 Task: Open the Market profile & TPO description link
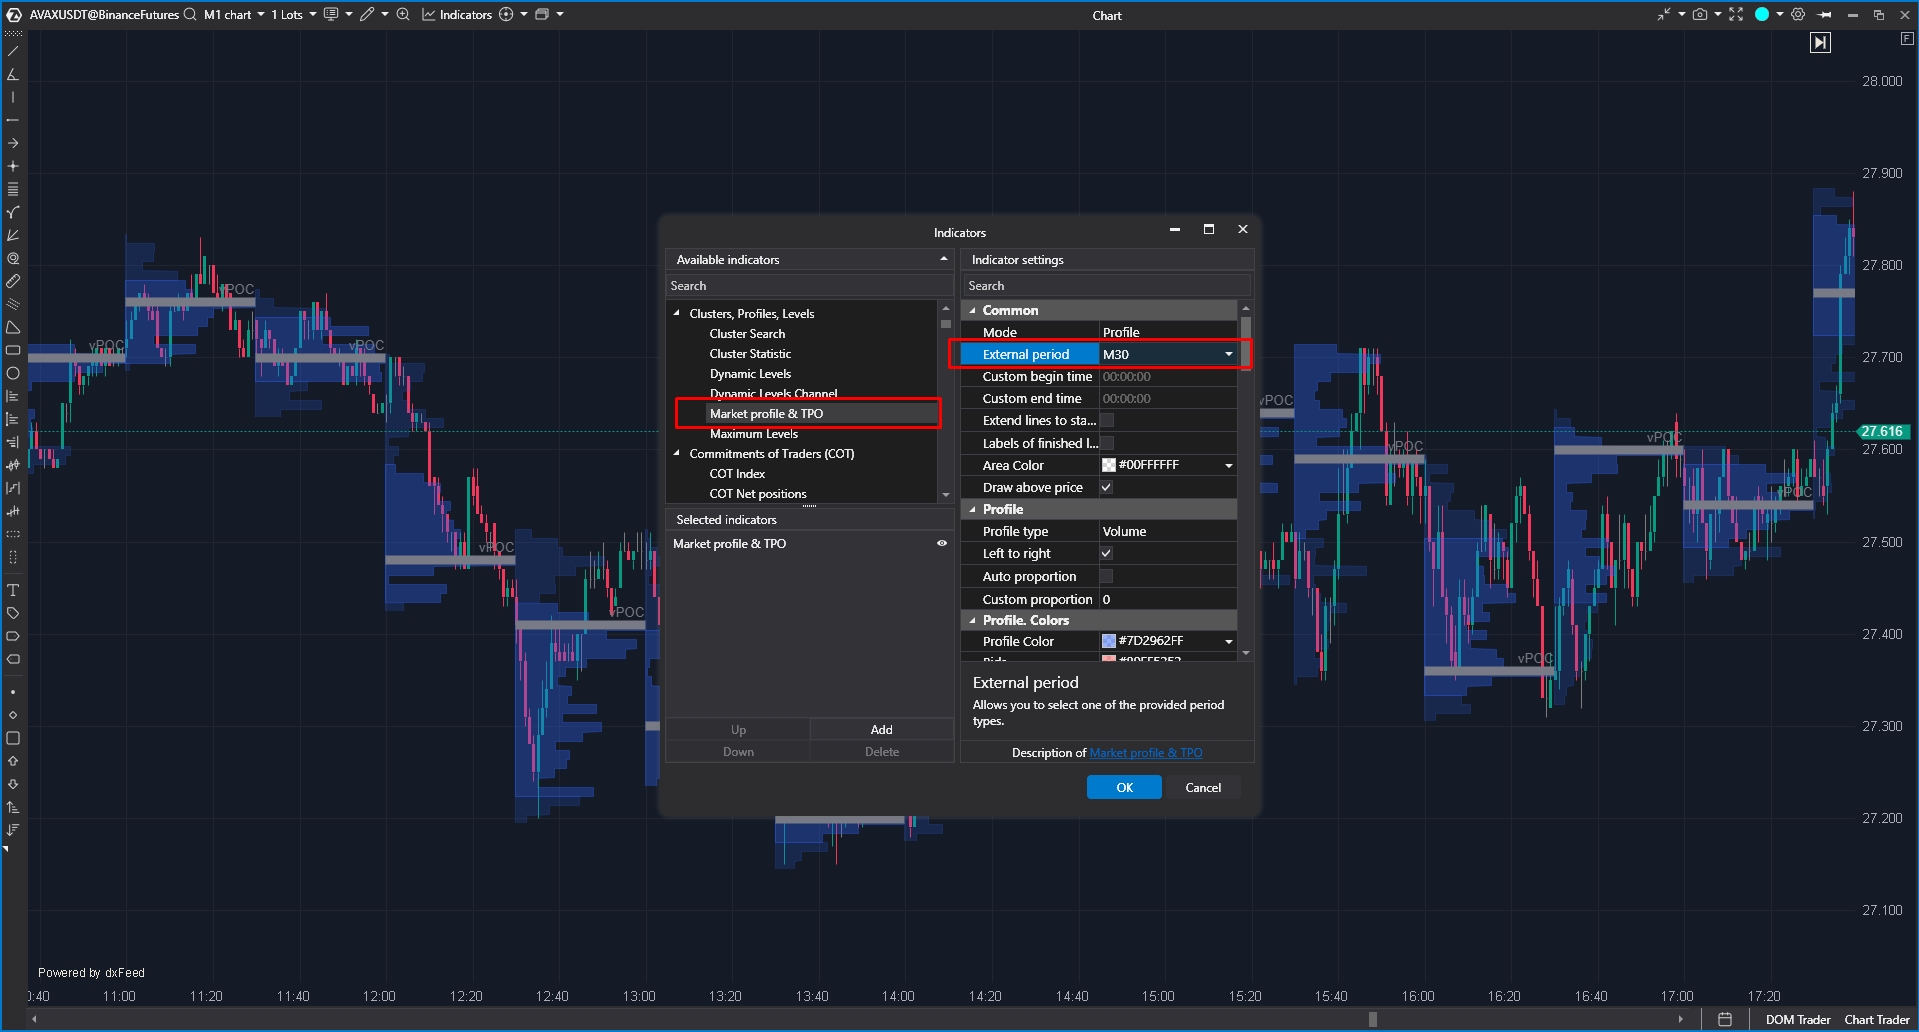(x=1146, y=753)
